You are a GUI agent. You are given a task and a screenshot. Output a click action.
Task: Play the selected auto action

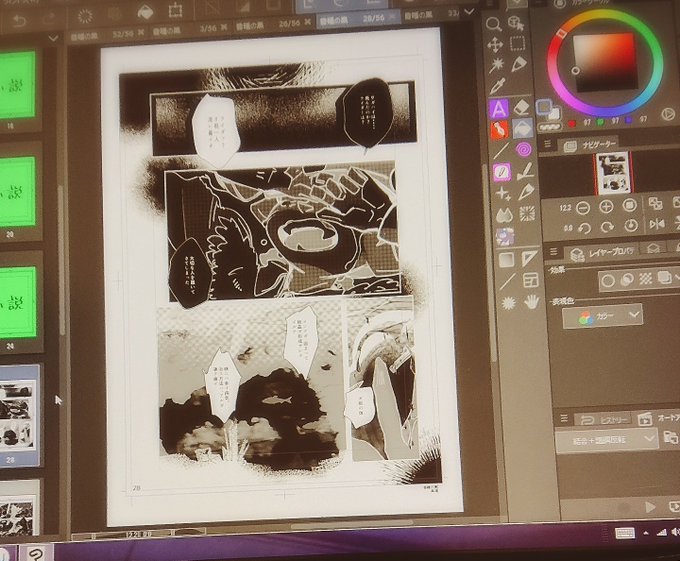(x=650, y=507)
